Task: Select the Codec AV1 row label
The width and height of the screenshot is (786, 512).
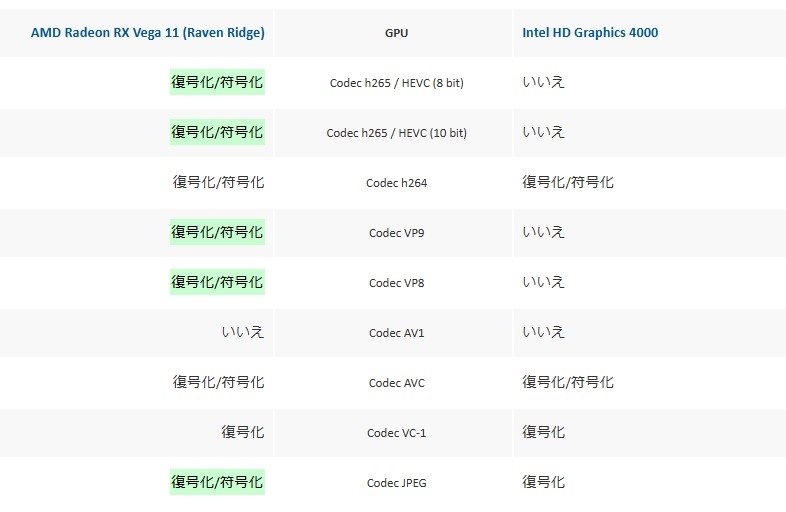Action: point(396,333)
